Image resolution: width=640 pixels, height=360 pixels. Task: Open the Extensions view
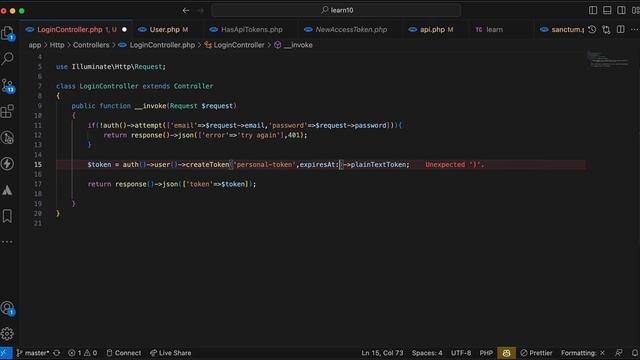pos(7,111)
